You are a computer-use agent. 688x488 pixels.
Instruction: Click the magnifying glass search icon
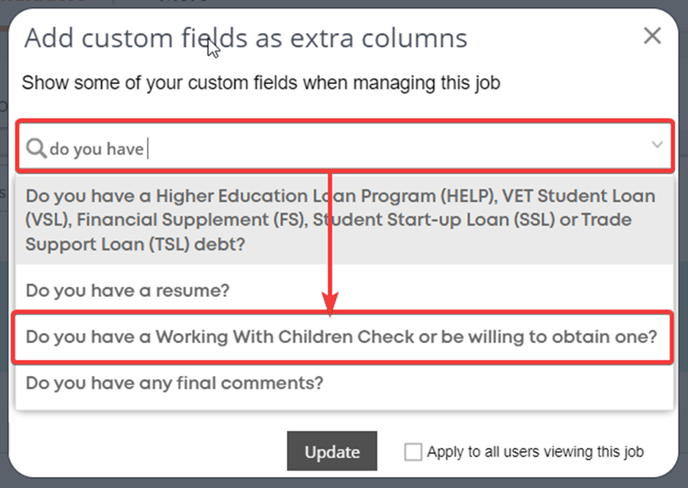(36, 148)
